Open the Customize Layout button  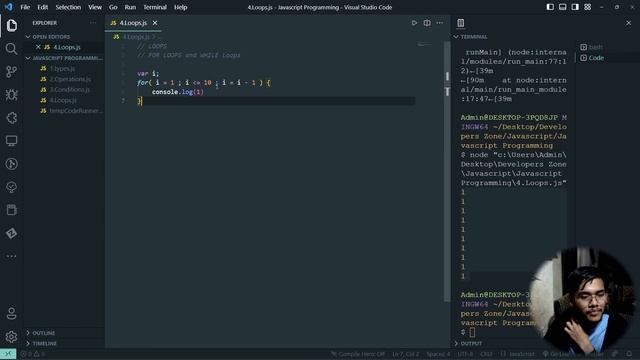[x=587, y=7]
